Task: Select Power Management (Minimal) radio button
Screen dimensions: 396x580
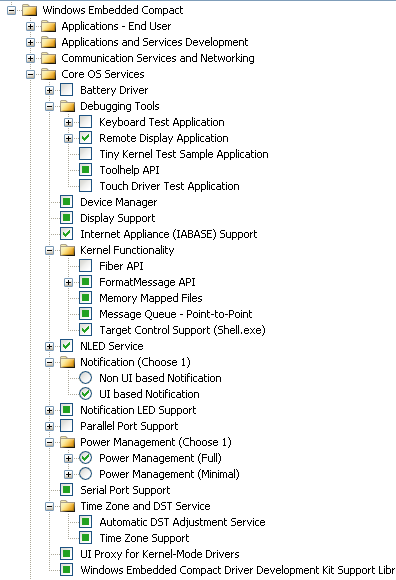Action: click(85, 473)
